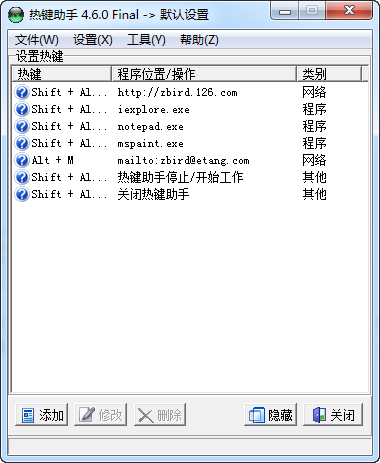Screen dimensions: 380x463
Task: Click the question icon beside iexplore.exe
Action: (22, 109)
